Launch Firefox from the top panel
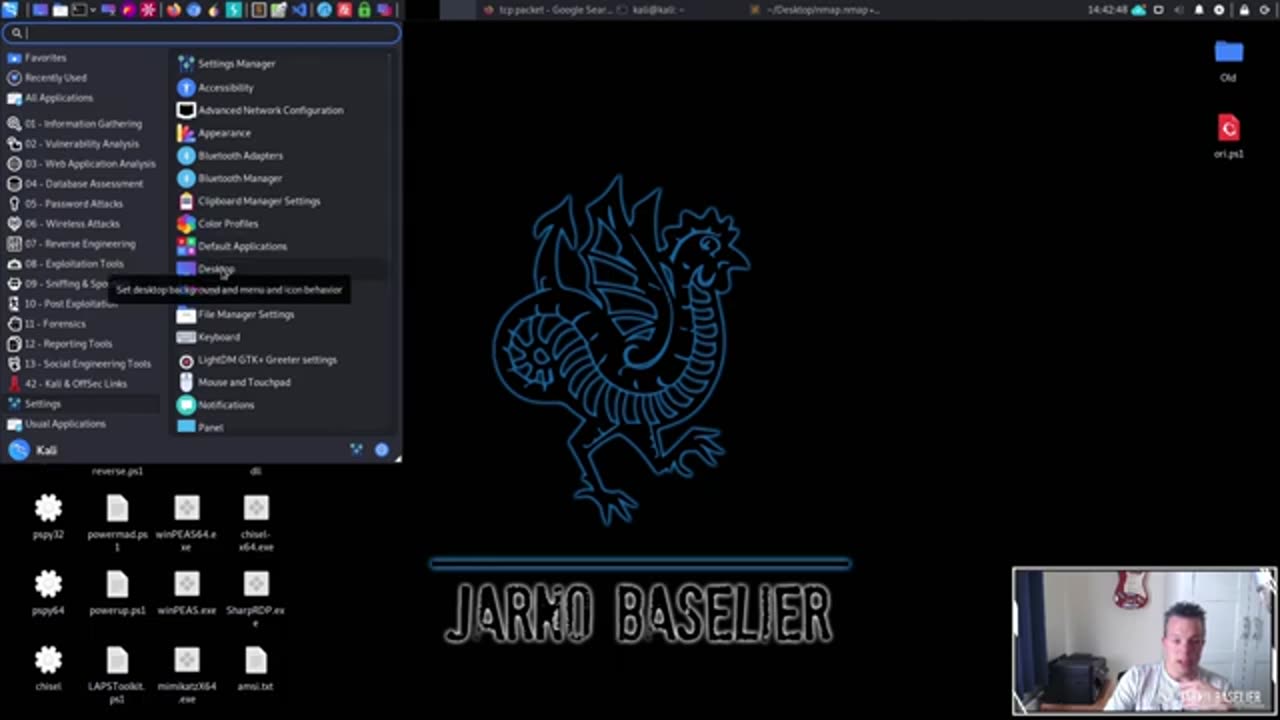The image size is (1280, 720). coord(173,10)
